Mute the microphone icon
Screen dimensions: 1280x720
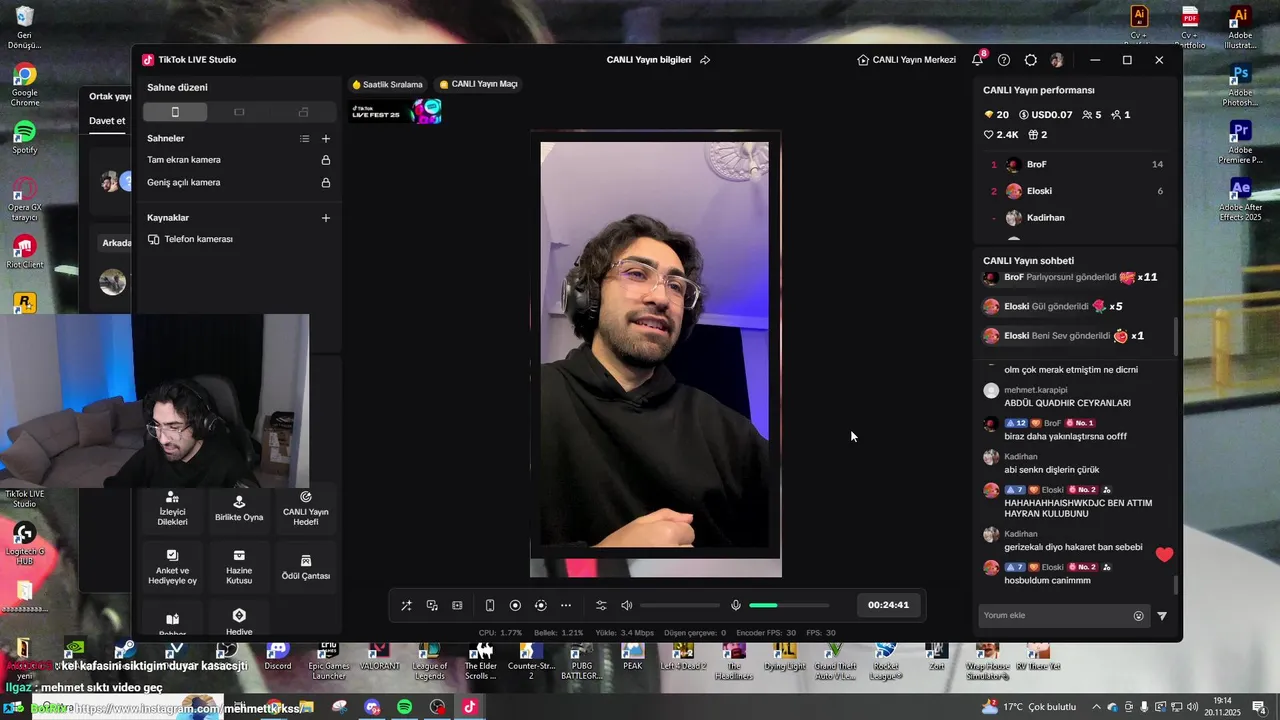(736, 605)
